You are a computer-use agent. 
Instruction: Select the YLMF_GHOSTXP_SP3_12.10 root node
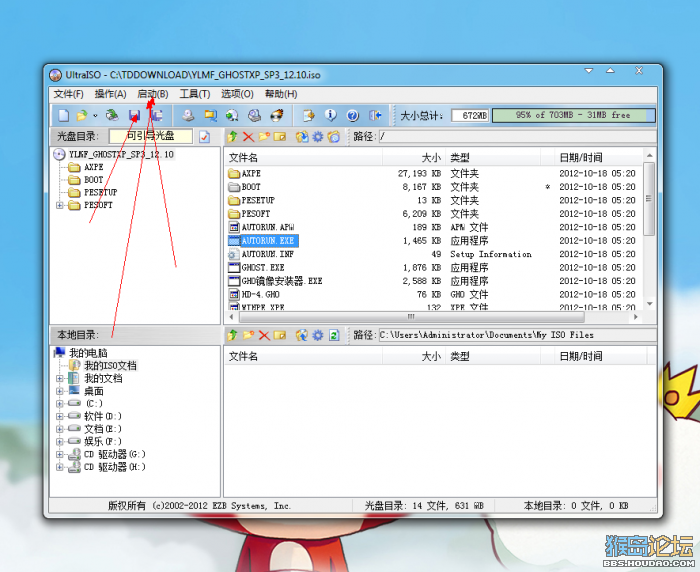[x=121, y=154]
